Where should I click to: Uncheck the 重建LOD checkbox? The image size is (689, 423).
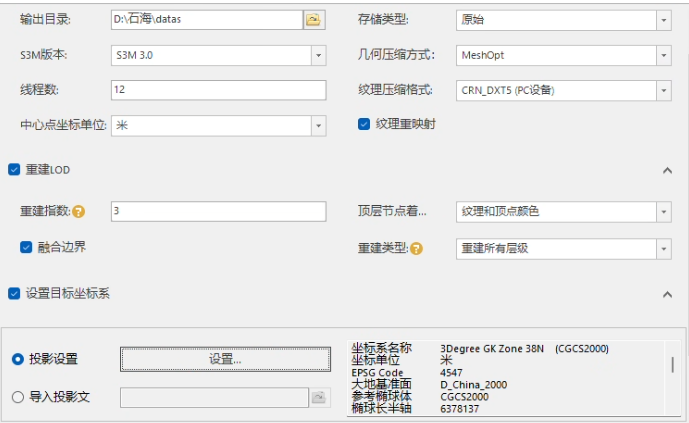click(x=14, y=170)
